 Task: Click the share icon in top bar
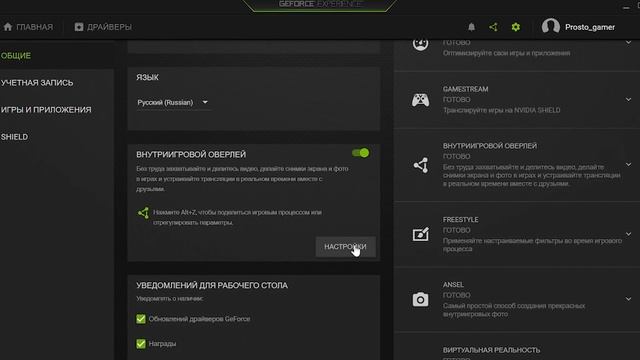493,27
